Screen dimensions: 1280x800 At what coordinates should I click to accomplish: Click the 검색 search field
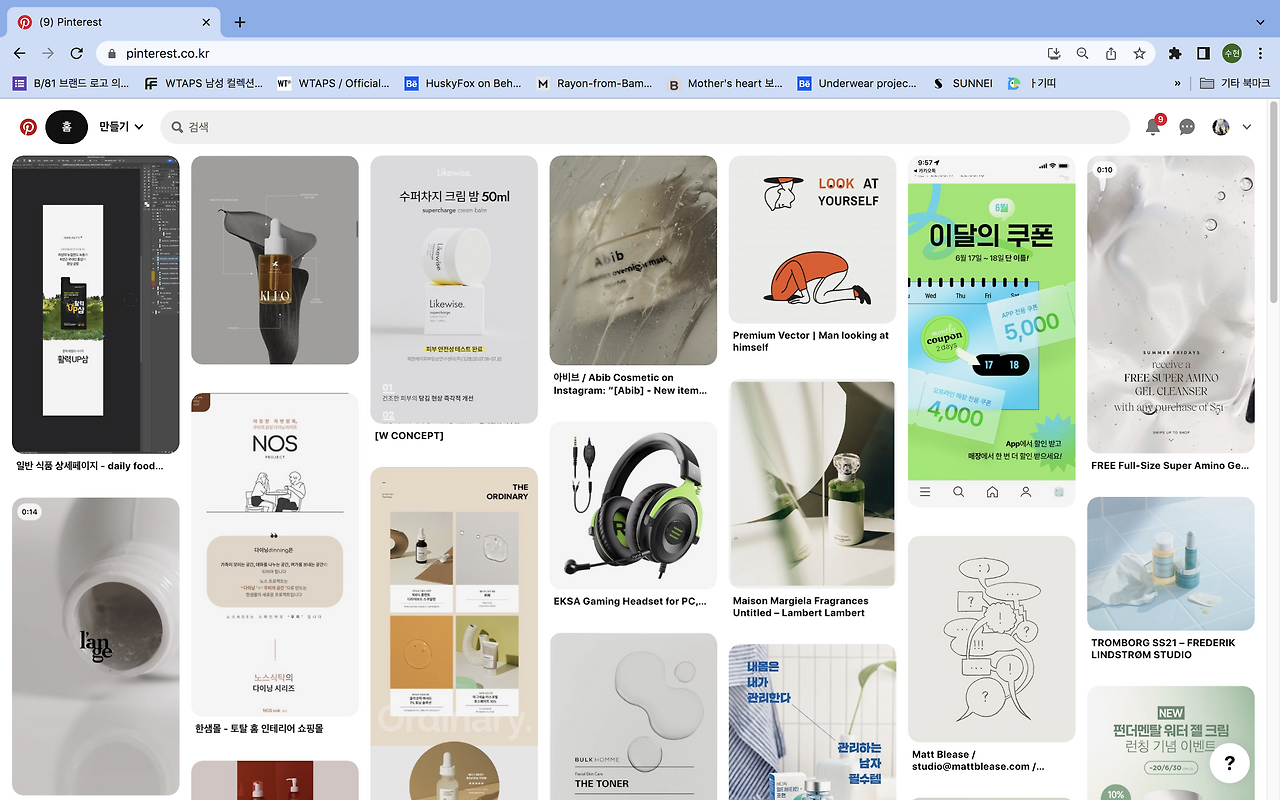(646, 127)
